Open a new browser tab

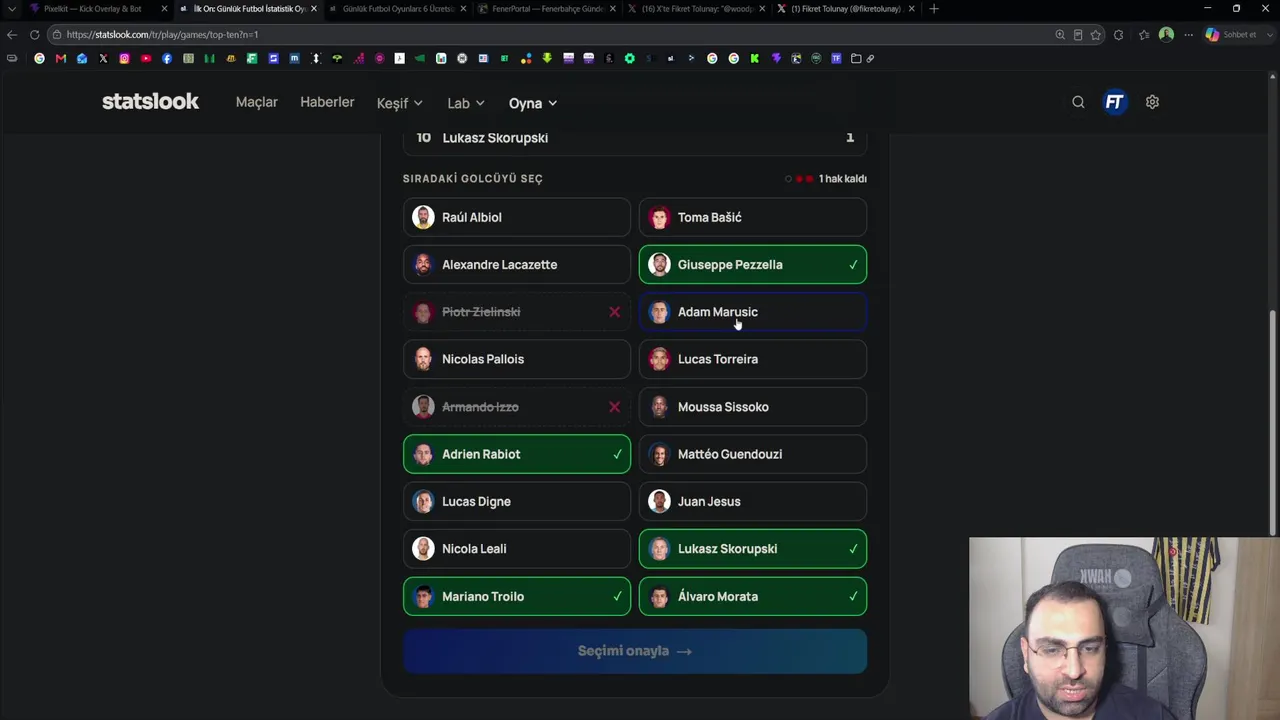coord(934,9)
